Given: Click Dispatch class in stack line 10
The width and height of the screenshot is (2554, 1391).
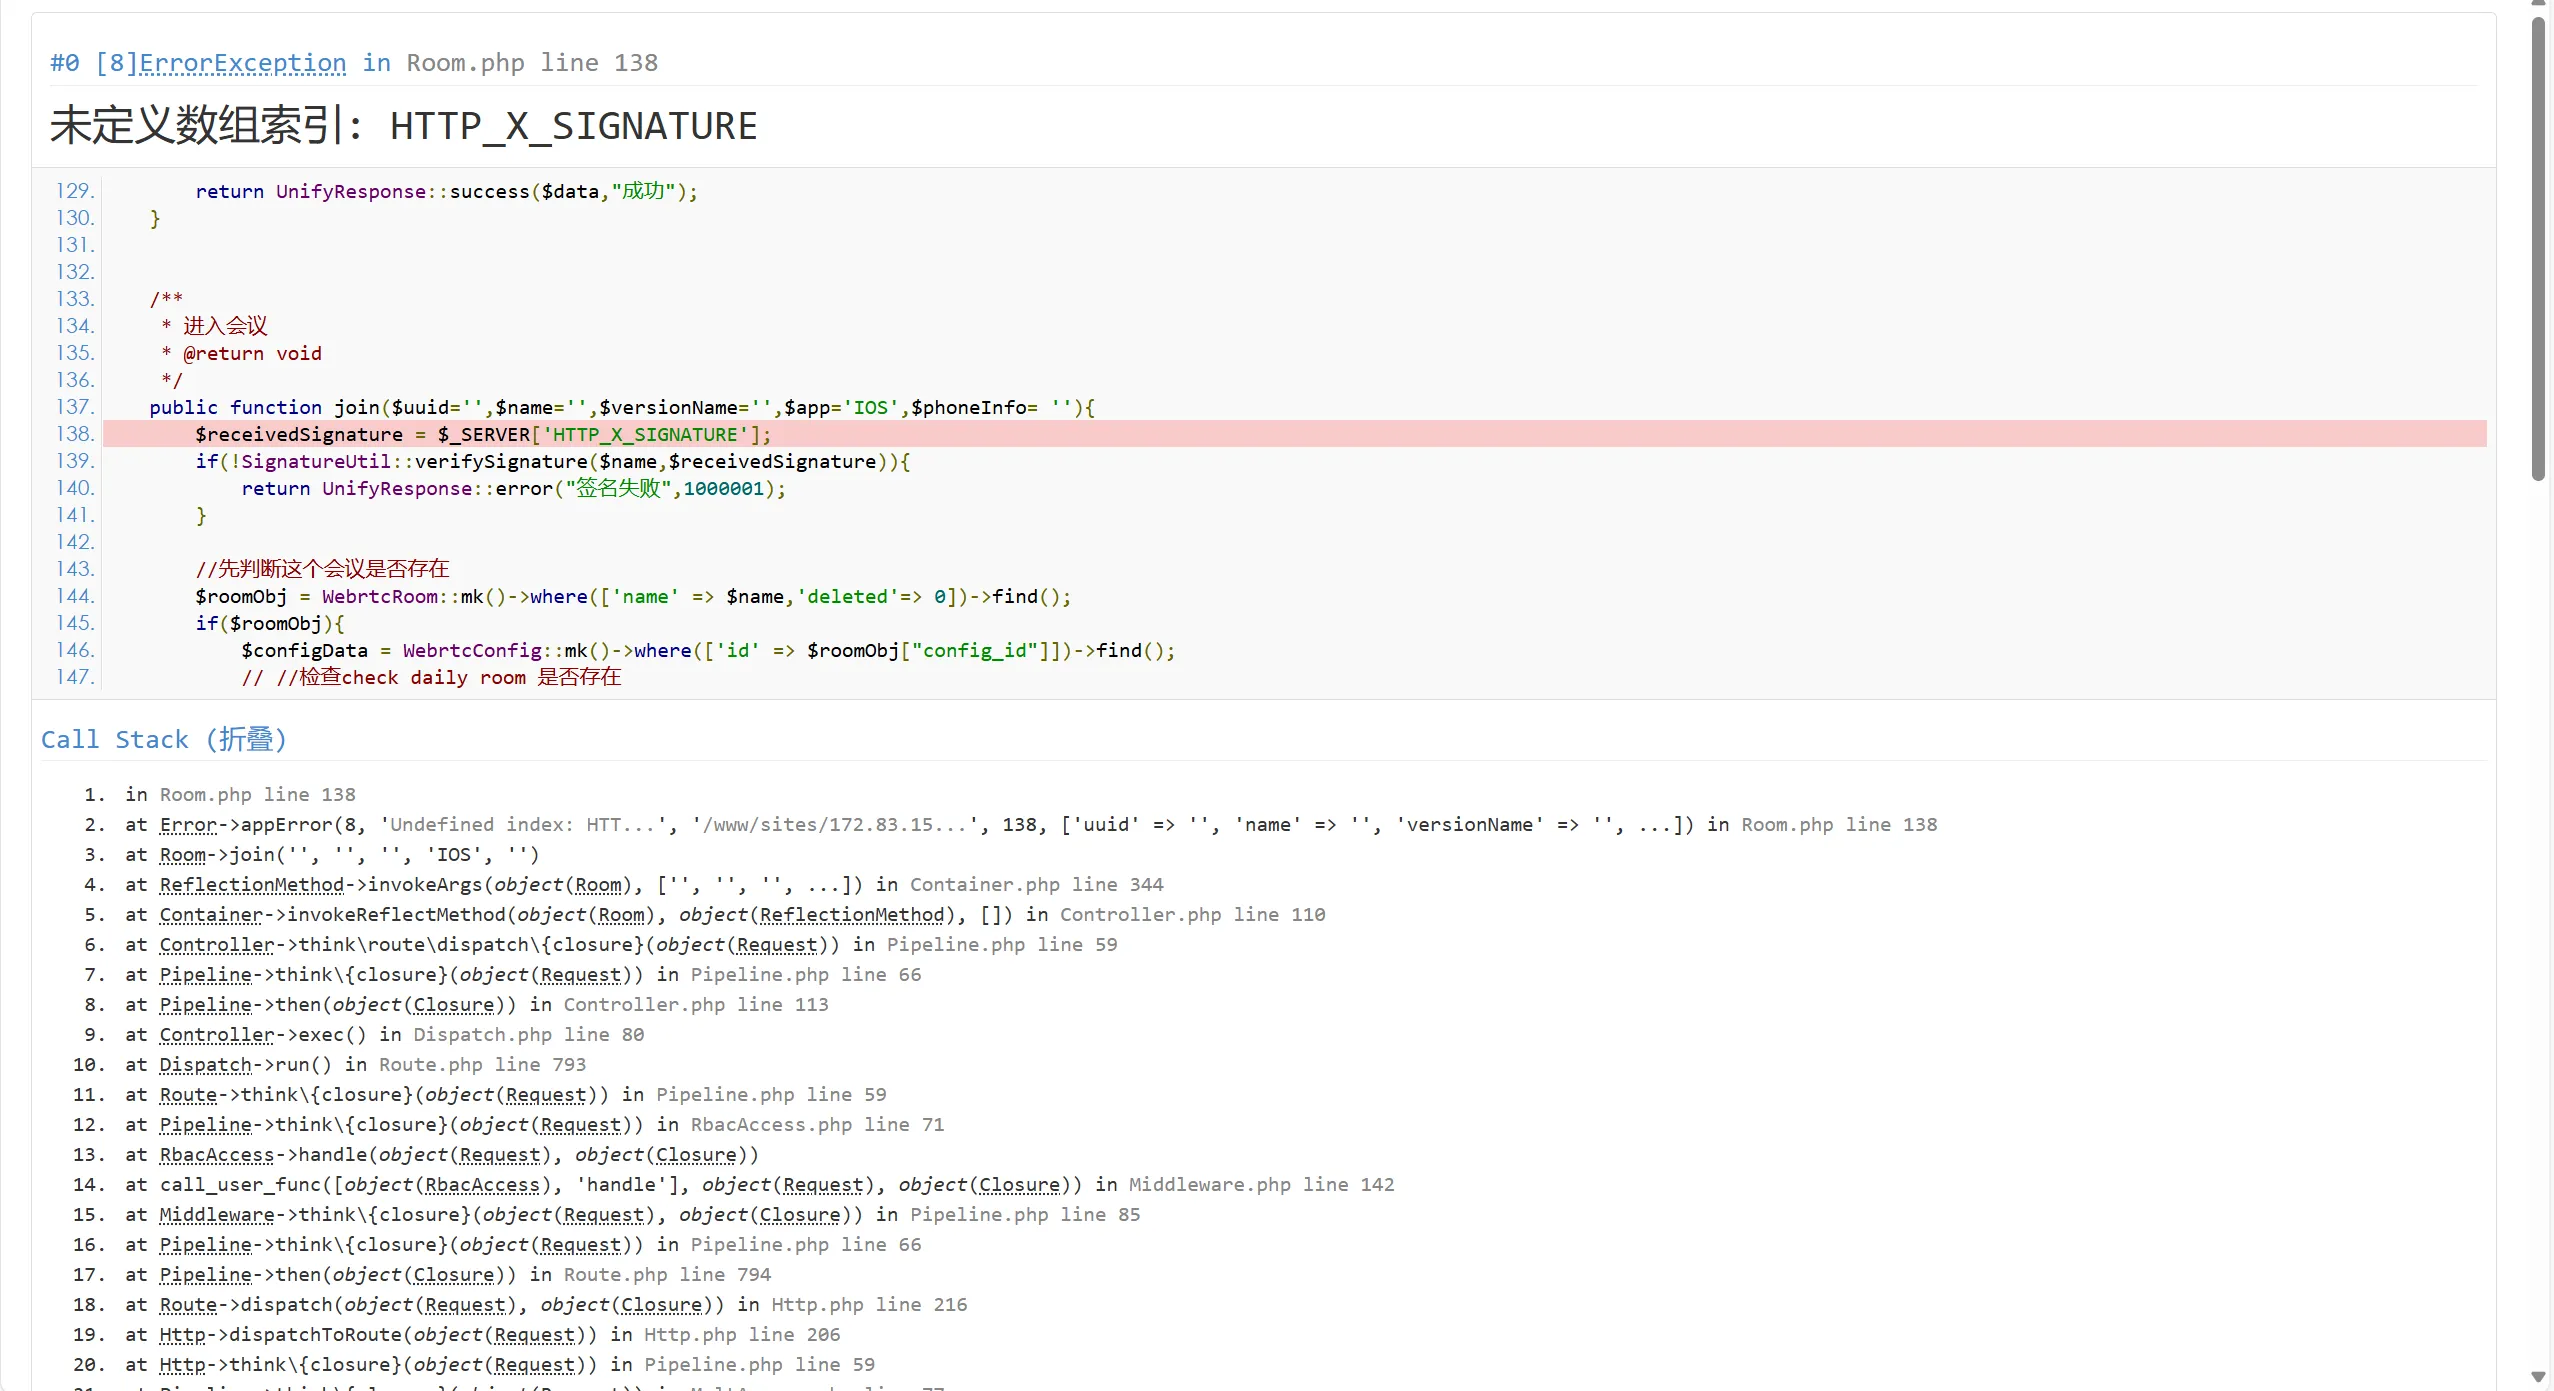Looking at the screenshot, I should [x=205, y=1065].
